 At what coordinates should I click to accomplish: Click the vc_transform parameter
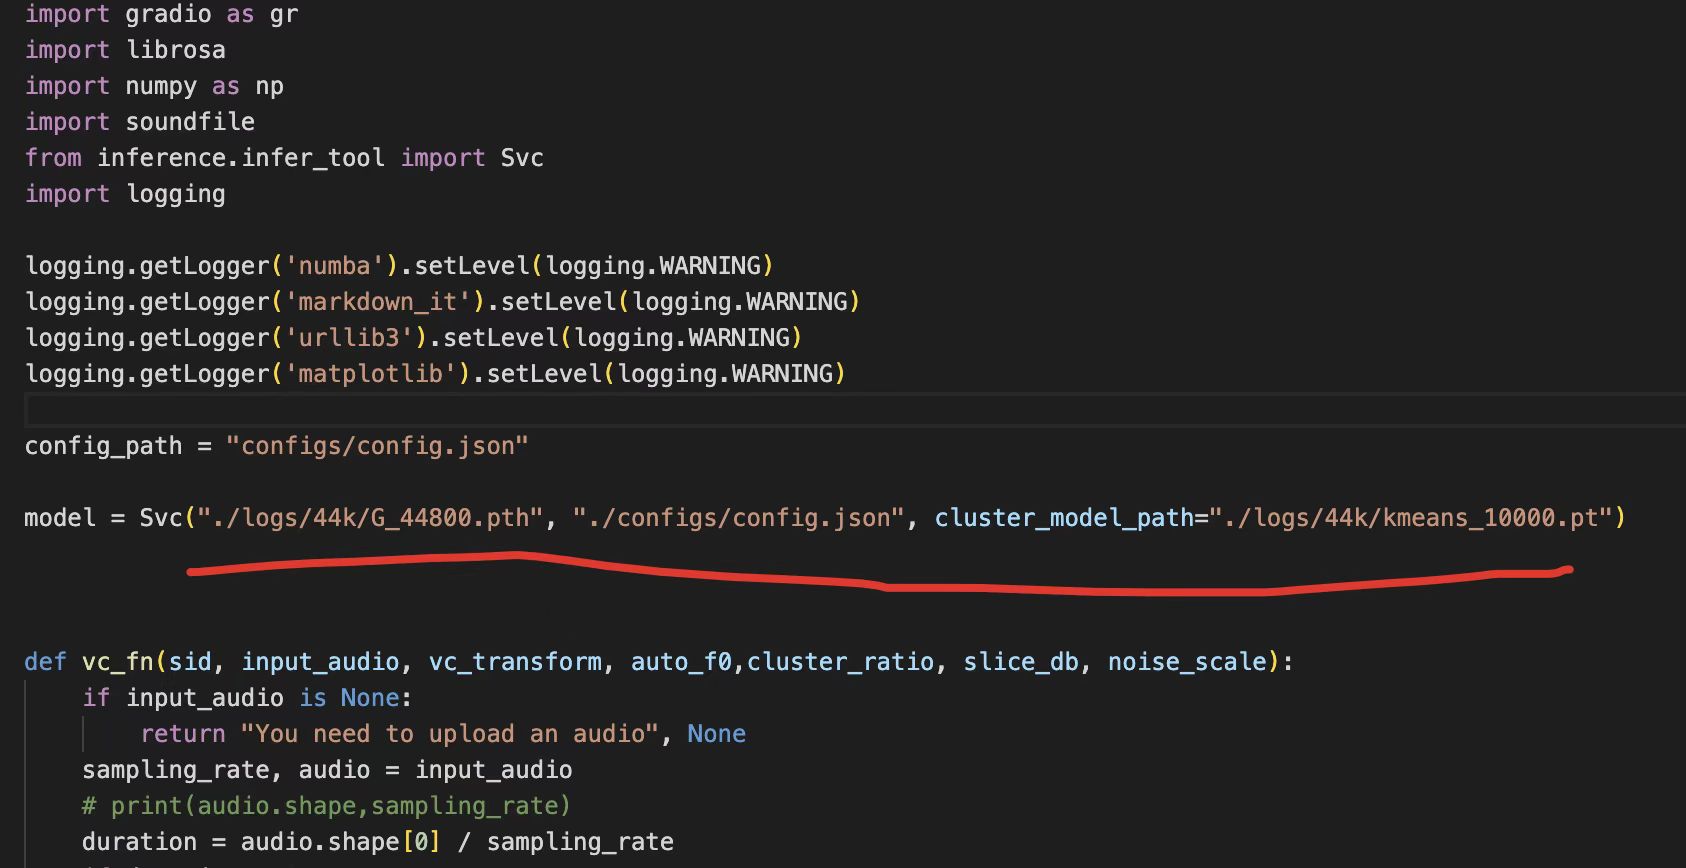coord(515,662)
